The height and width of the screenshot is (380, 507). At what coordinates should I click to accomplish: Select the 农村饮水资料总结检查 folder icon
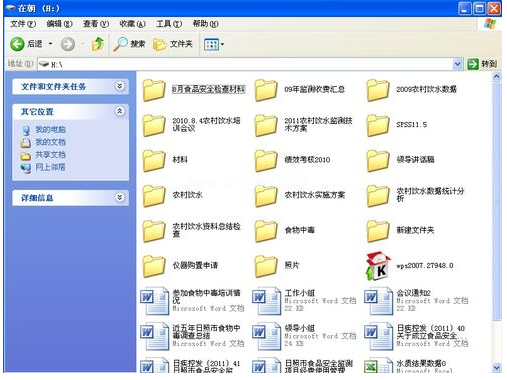click(154, 231)
